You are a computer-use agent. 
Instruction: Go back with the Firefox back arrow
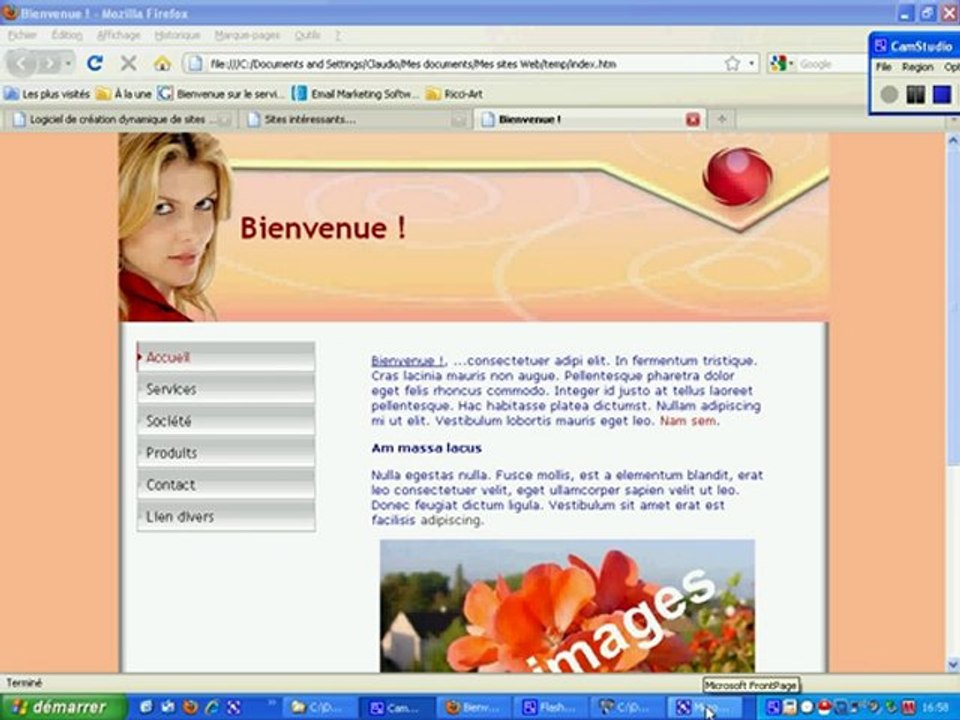(21, 63)
